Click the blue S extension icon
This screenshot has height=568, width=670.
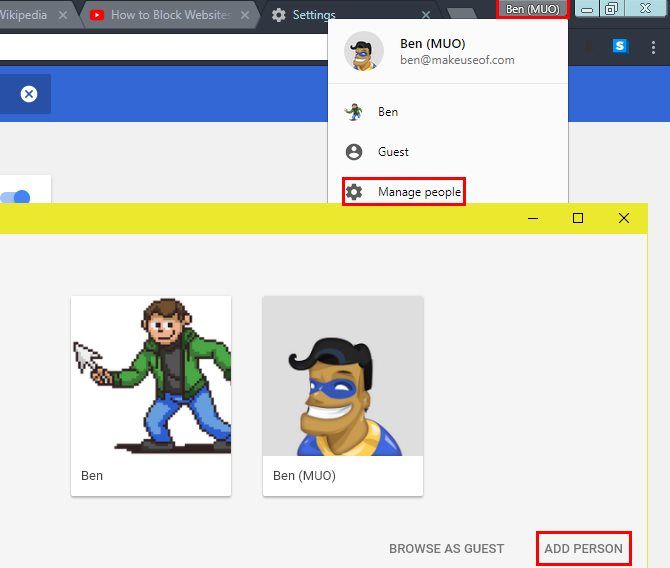[620, 46]
